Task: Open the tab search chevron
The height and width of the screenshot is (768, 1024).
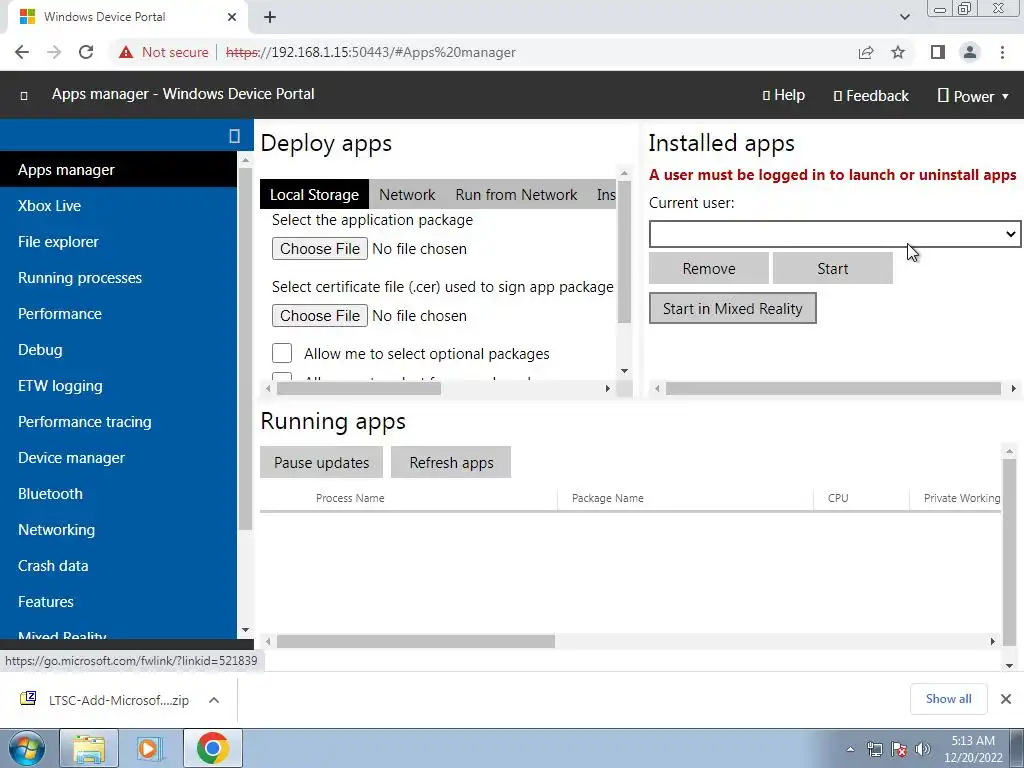Action: coord(904,17)
